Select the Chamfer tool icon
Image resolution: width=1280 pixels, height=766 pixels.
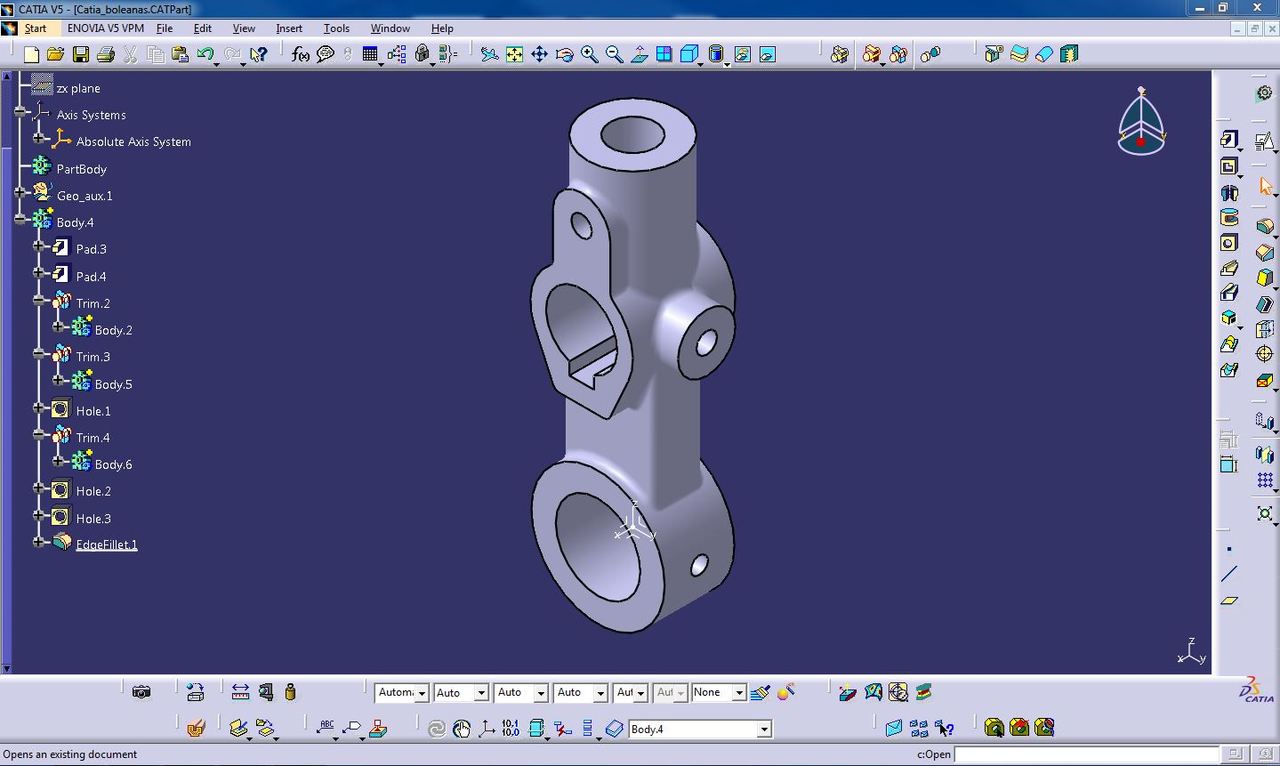[1264, 252]
